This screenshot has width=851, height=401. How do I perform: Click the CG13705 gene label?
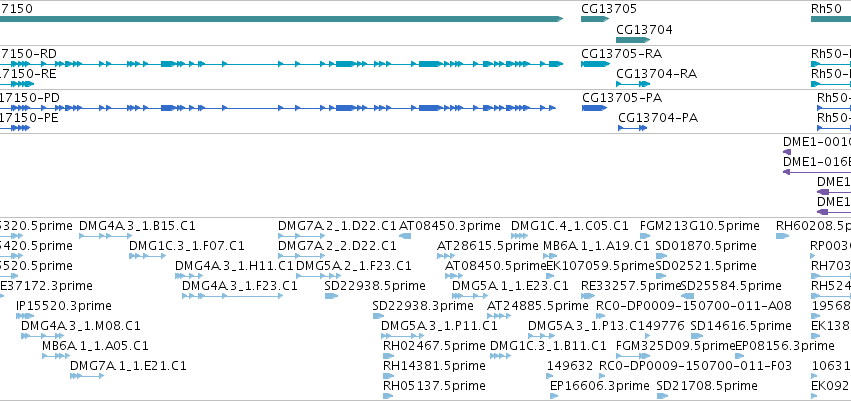(609, 9)
